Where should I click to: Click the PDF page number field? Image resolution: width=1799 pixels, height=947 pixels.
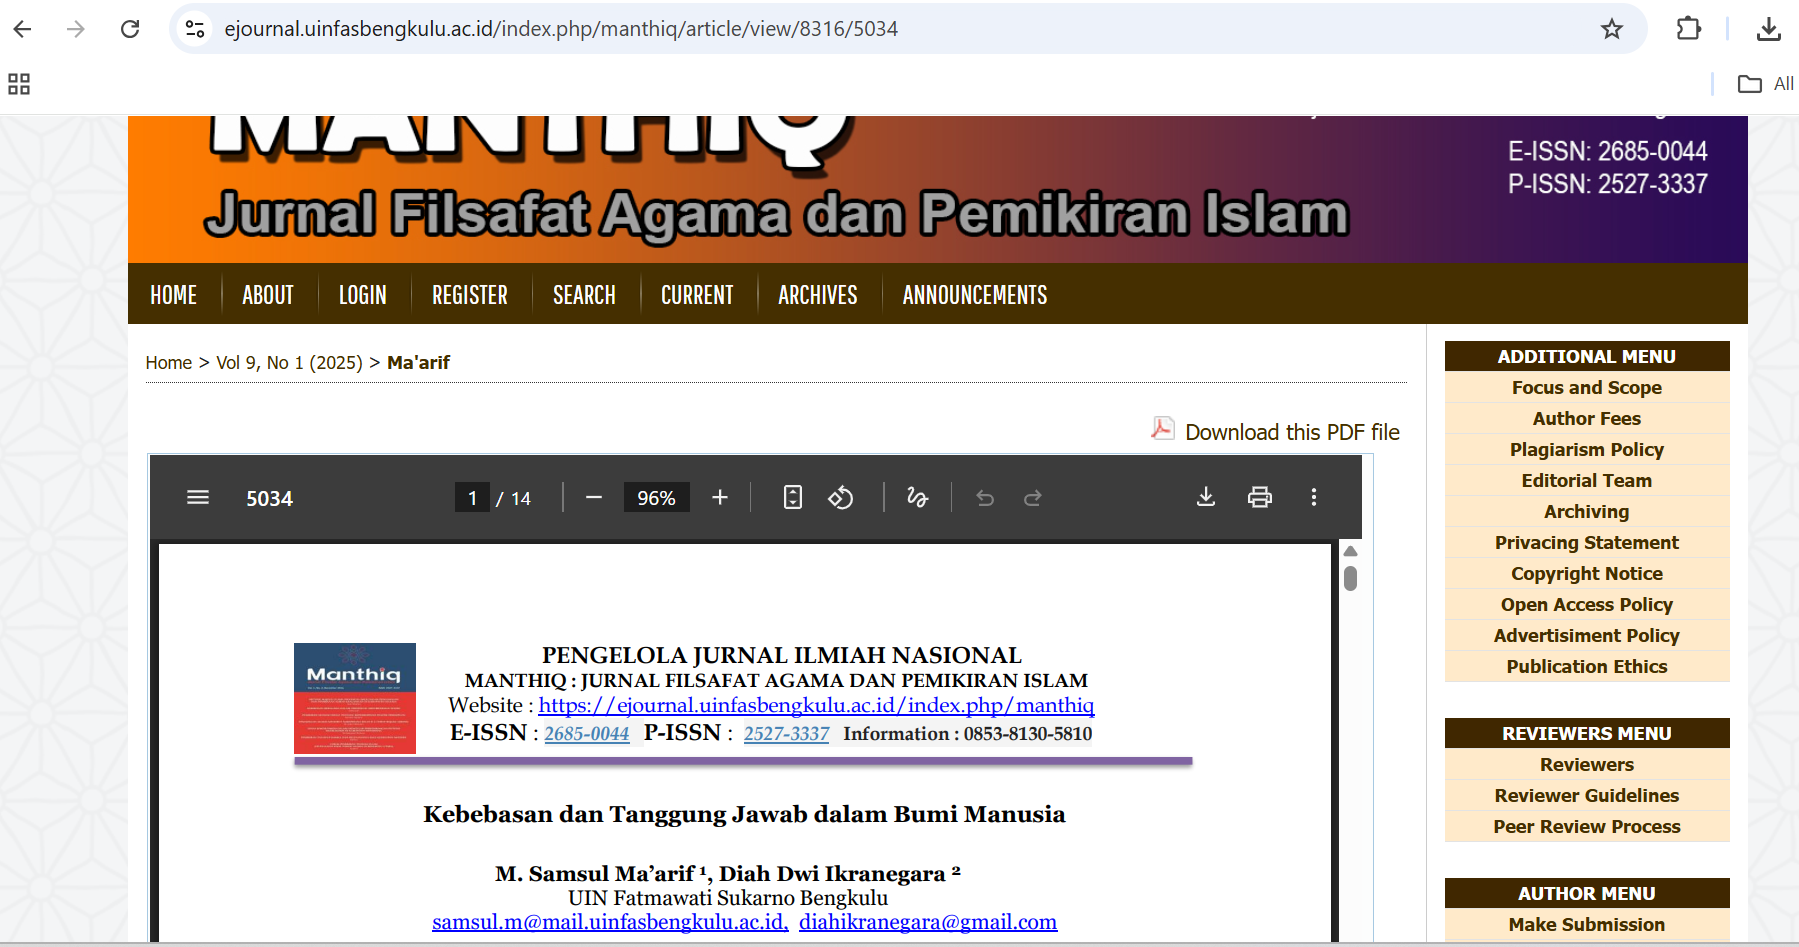tap(473, 498)
